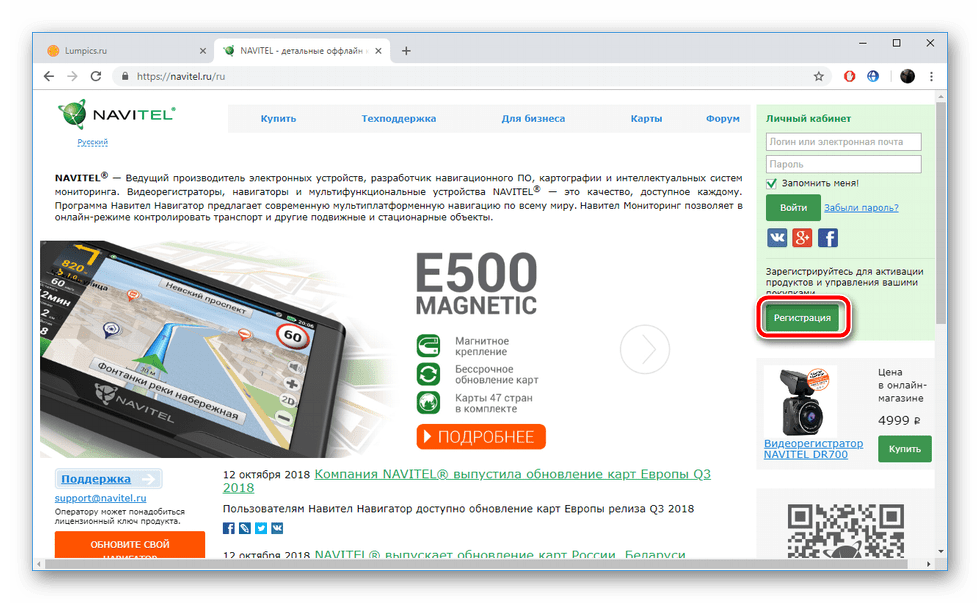Image resolution: width=980 pixels, height=603 pixels.
Task: Sign in with the Google+ icon
Action: click(x=802, y=237)
